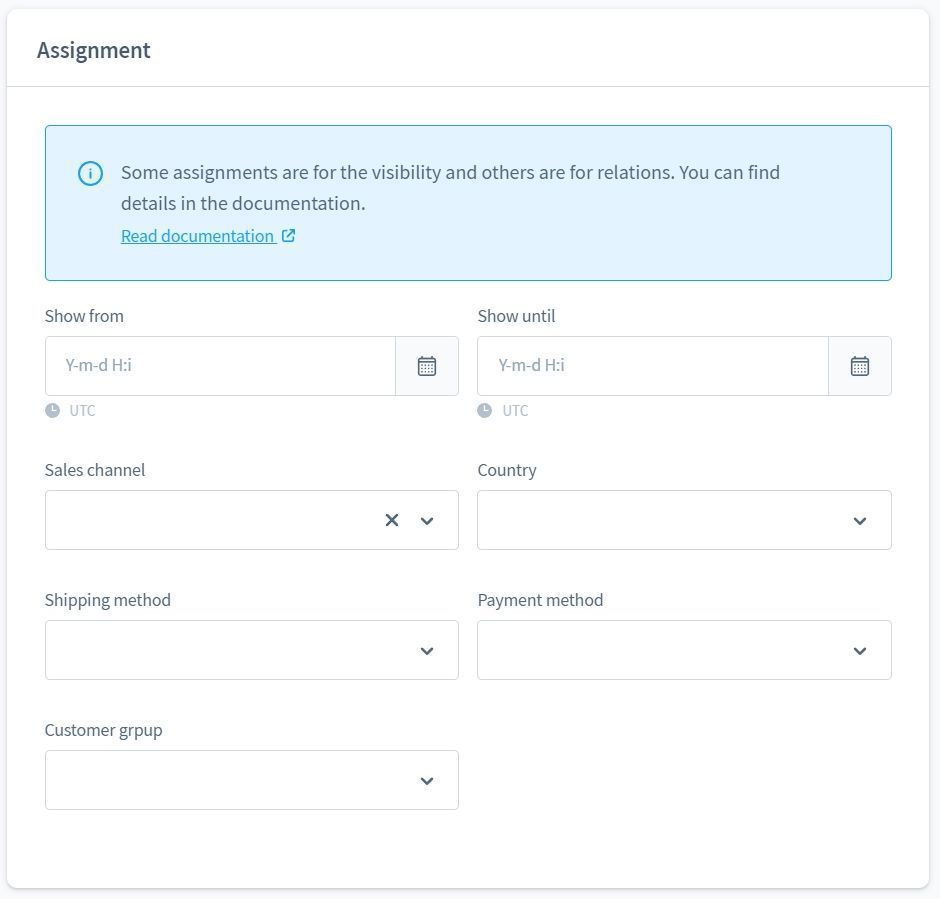
Task: Click the Country field label
Action: [x=507, y=470]
